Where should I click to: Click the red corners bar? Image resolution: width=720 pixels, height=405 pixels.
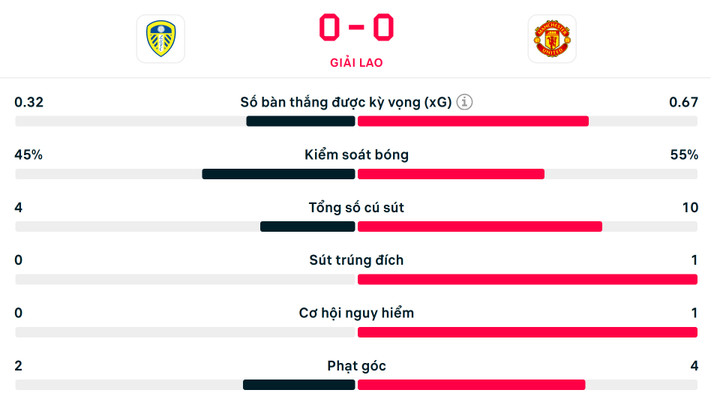[471, 384]
